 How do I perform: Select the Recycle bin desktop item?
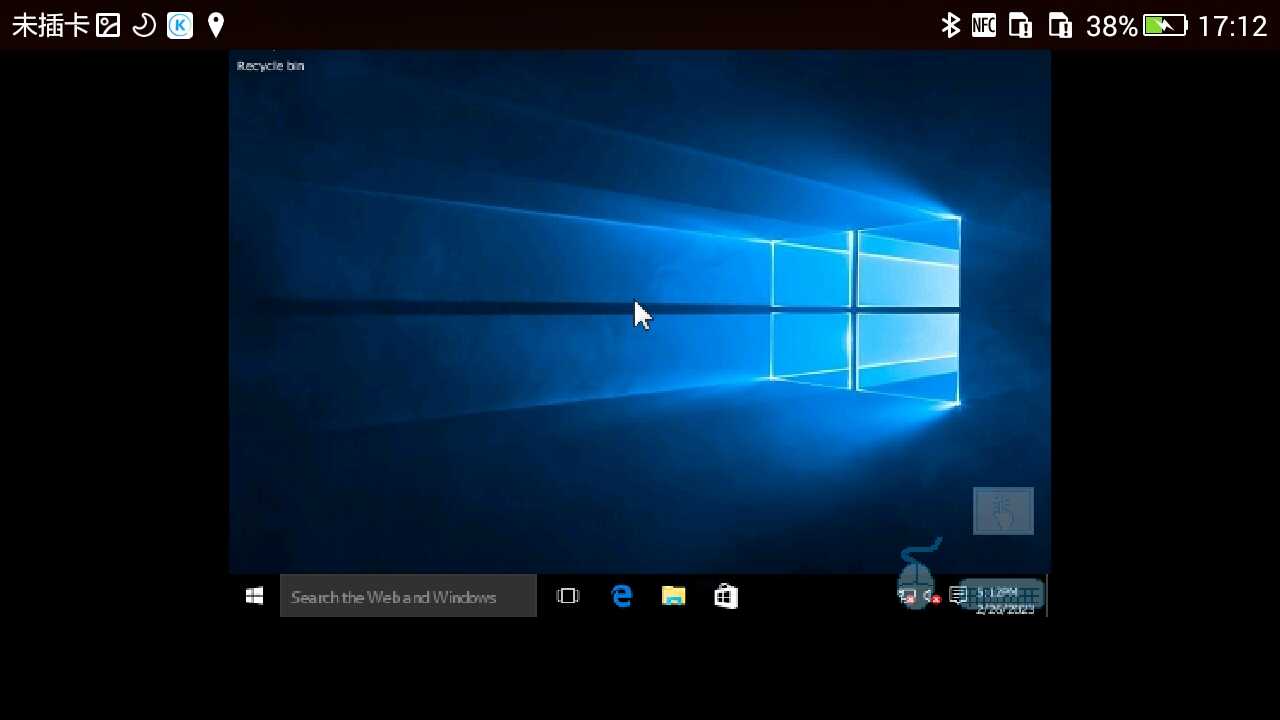pyautogui.click(x=270, y=65)
